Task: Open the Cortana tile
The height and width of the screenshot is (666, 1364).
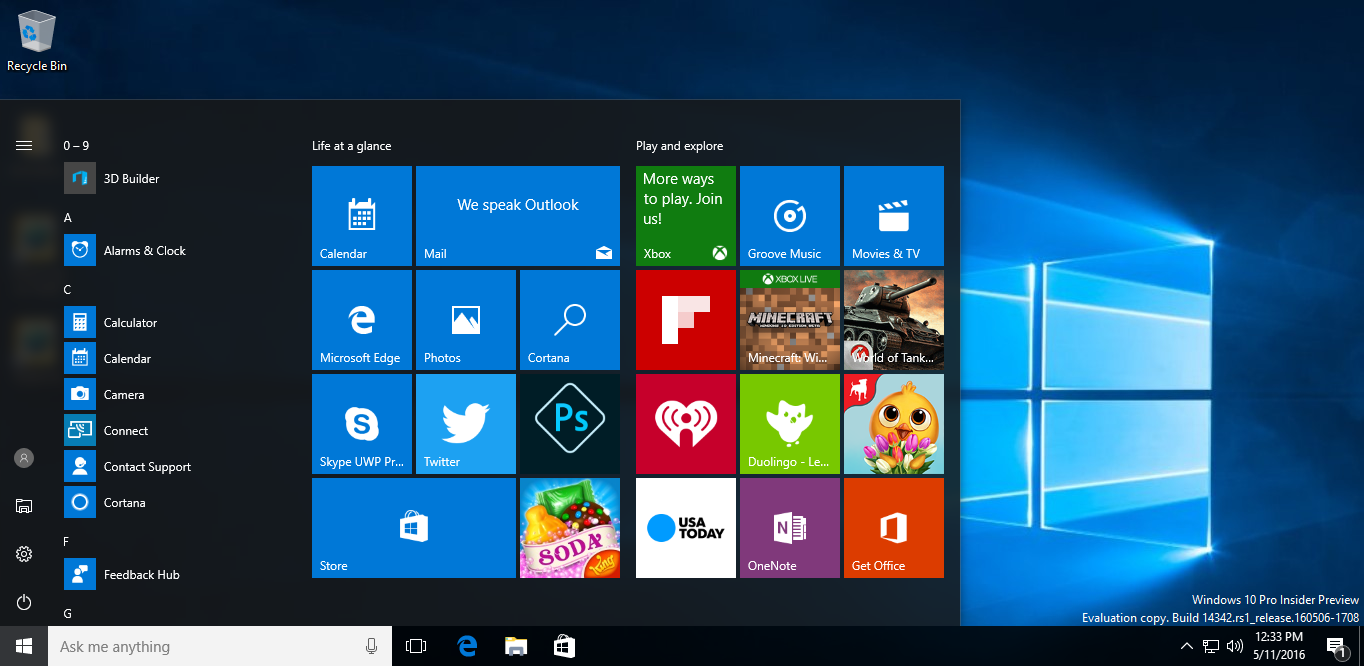Action: coord(570,320)
